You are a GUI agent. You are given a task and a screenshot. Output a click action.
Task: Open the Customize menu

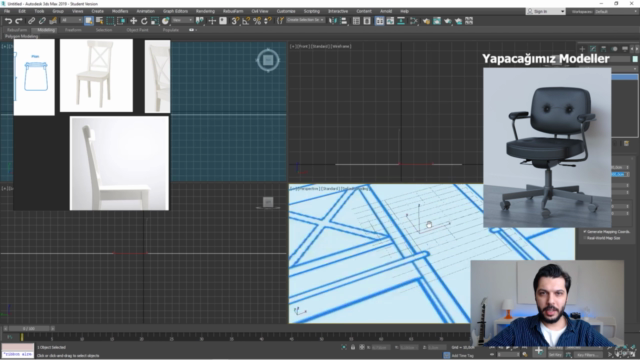coord(286,11)
